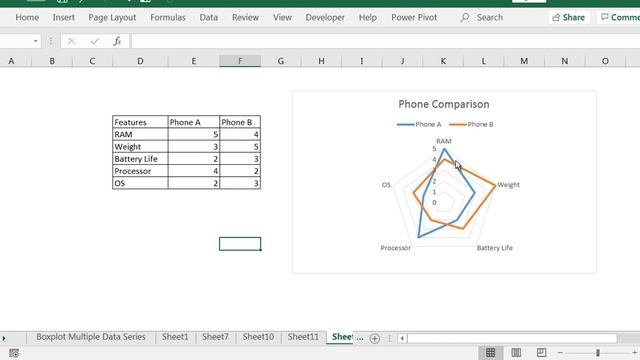The width and height of the screenshot is (640, 360).
Task: Click the Phone Comparison chart title
Action: click(x=444, y=104)
